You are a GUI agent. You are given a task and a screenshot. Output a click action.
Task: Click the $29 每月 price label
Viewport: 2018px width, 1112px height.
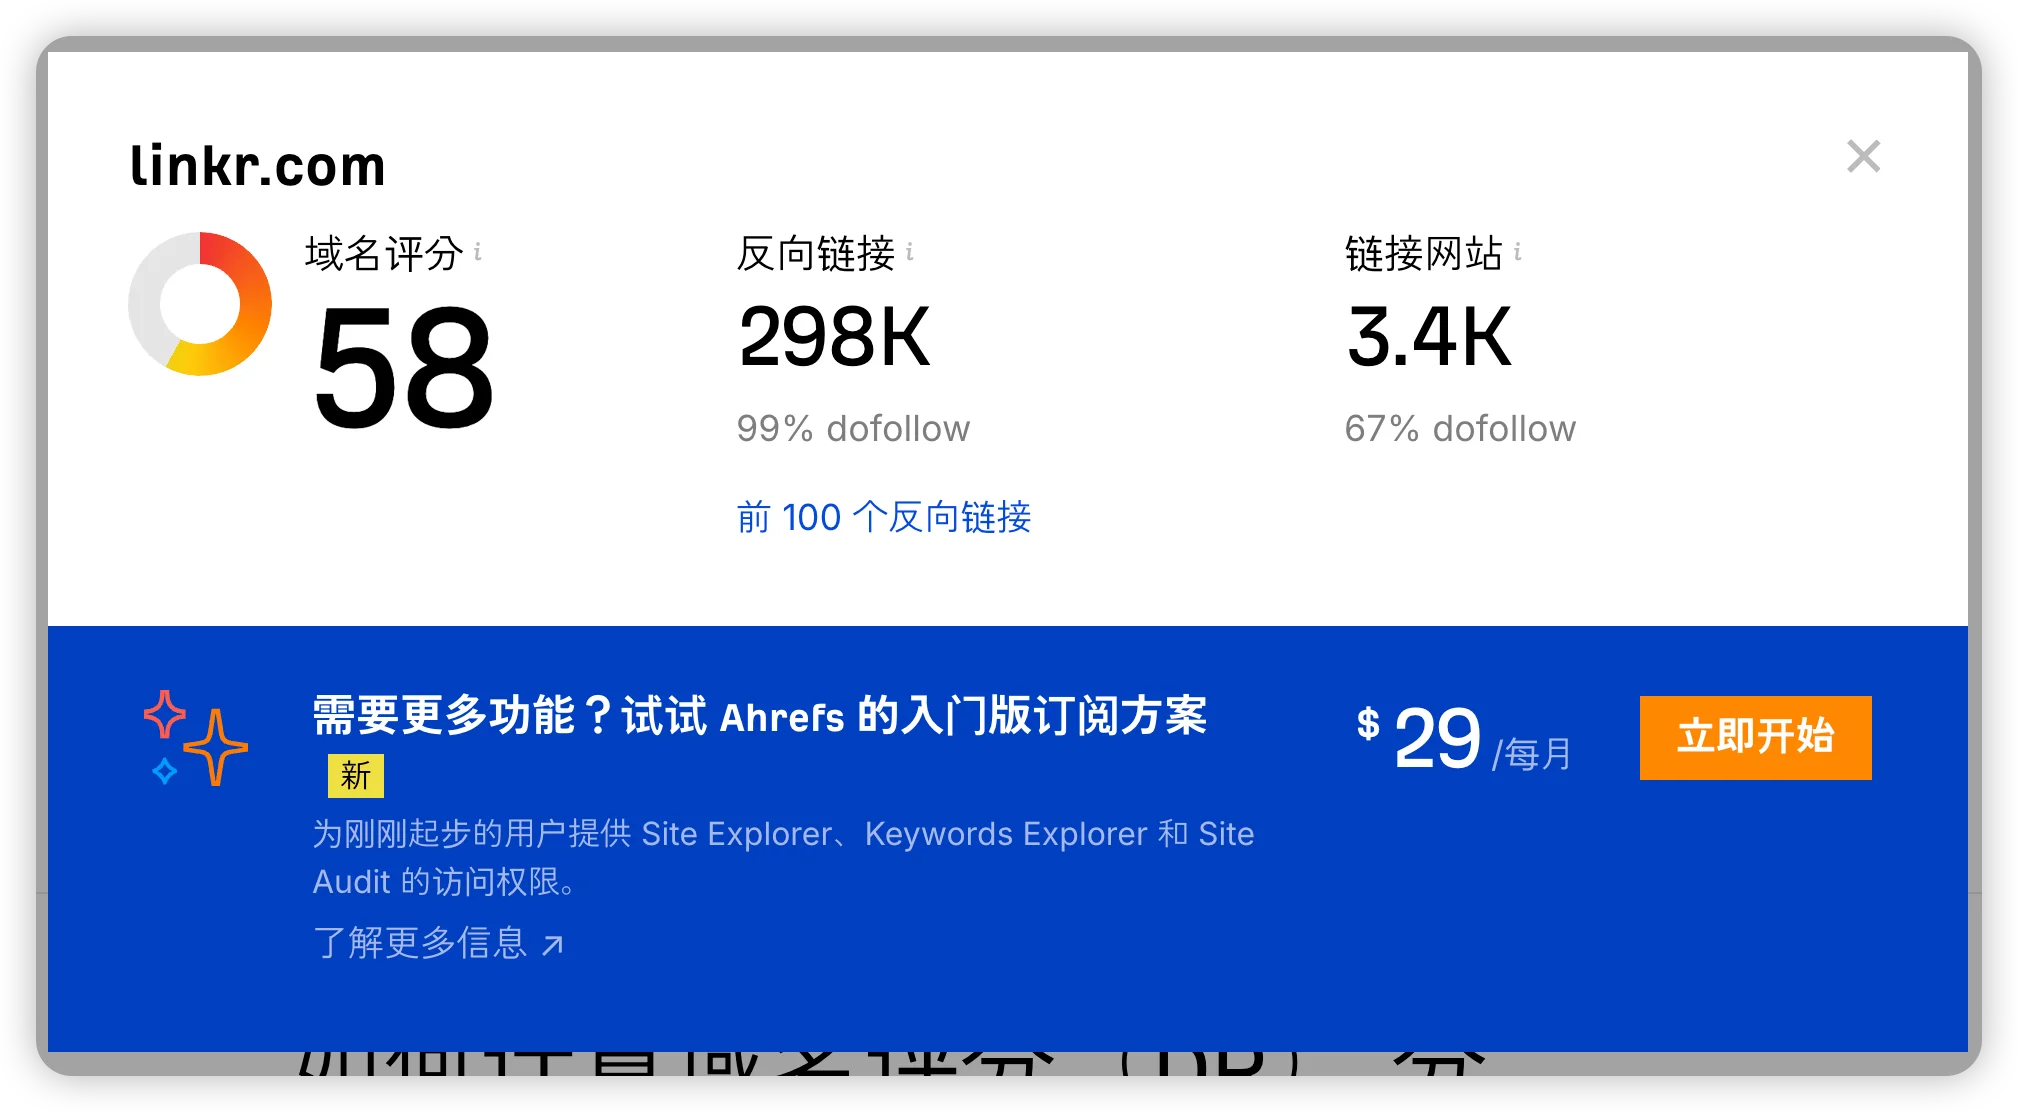(1463, 740)
